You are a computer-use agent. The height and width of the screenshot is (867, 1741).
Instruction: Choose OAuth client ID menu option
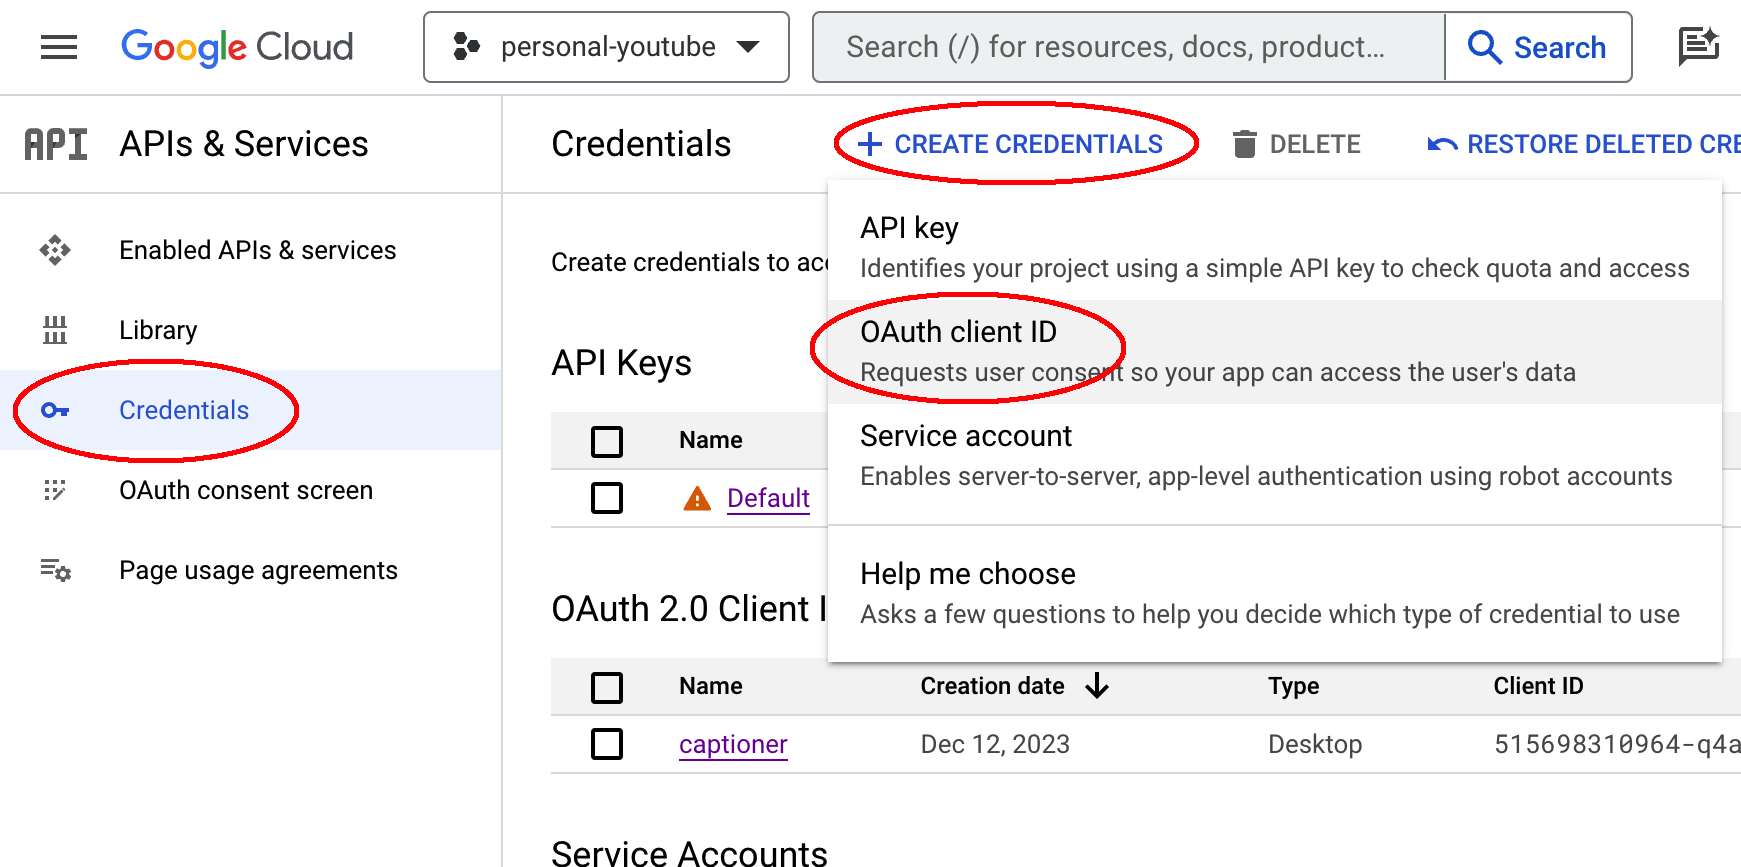point(1275,352)
